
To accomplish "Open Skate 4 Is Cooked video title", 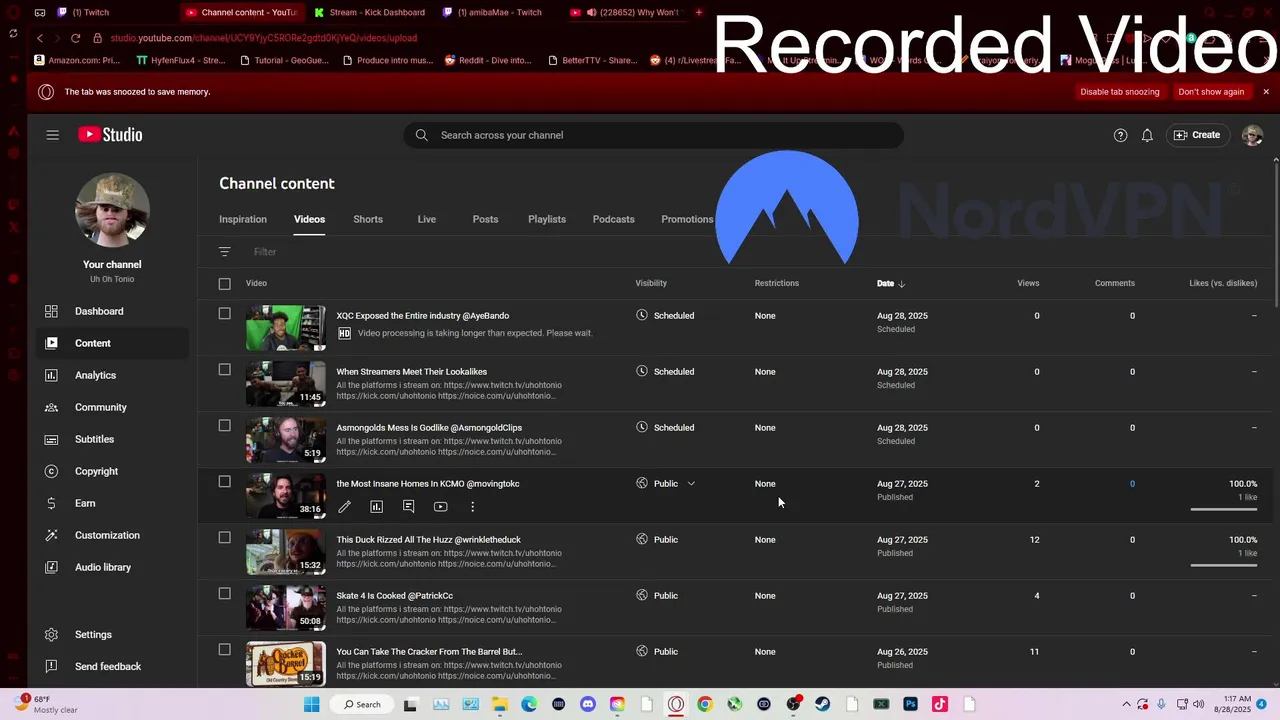I will click(395, 596).
